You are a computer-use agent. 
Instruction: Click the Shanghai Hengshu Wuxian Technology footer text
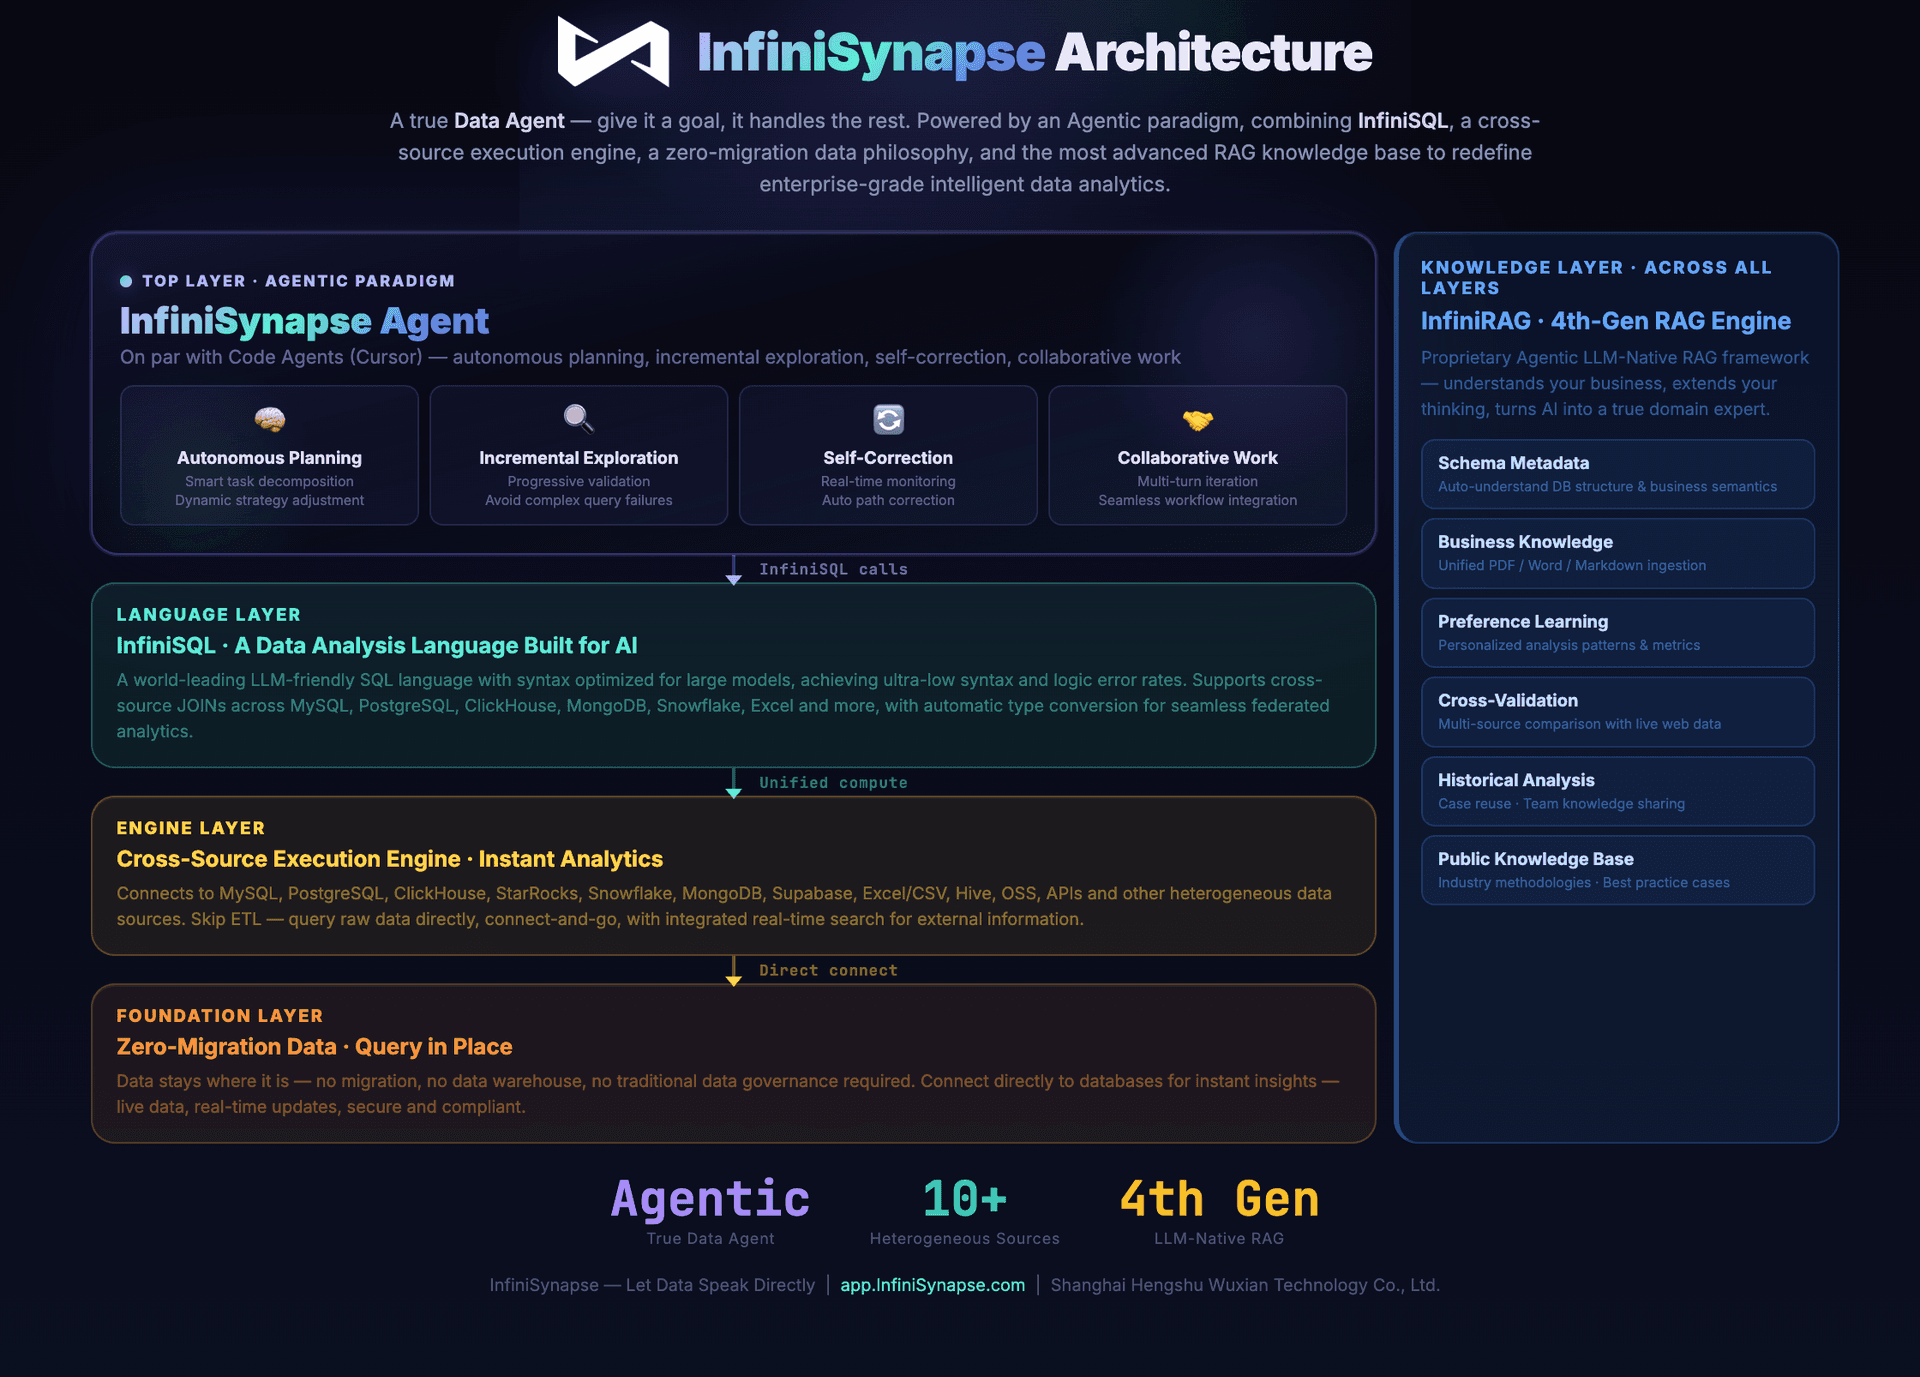[x=1245, y=1285]
